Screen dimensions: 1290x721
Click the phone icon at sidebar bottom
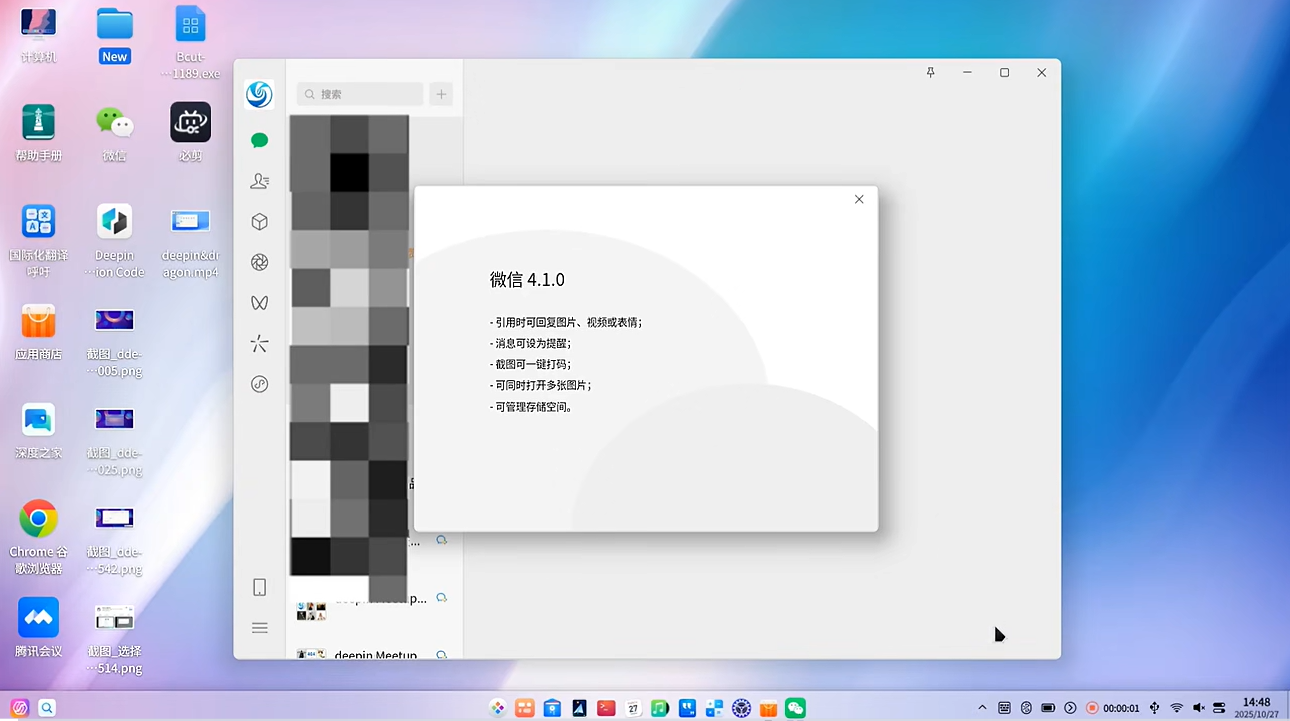[x=259, y=587]
